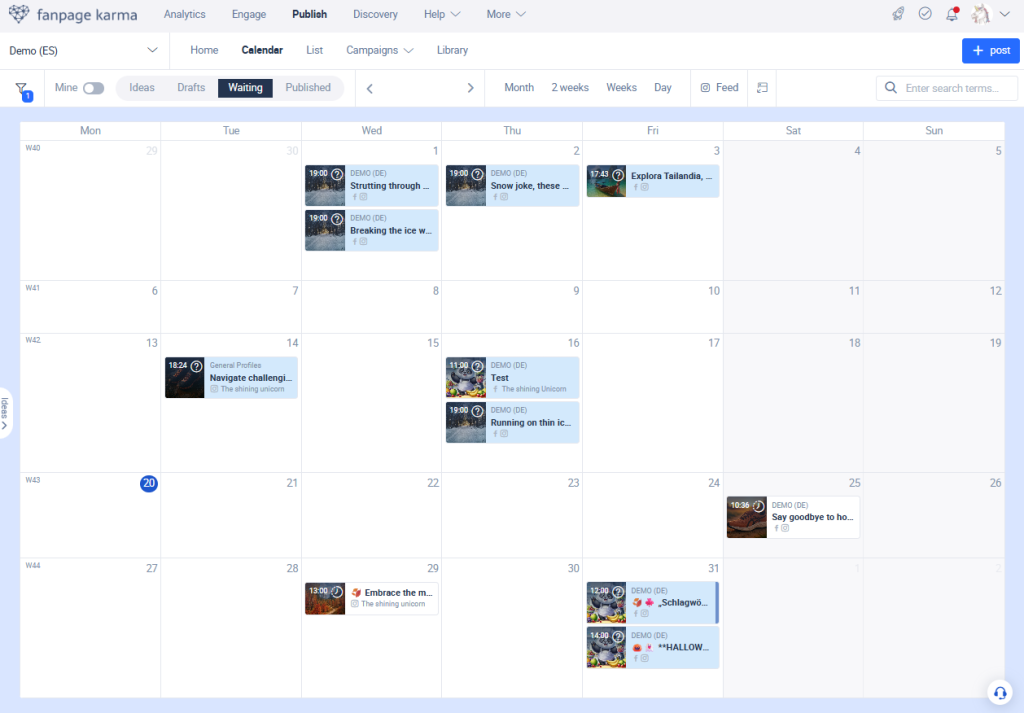
Task: Open the Analytics menu
Action: (185, 14)
